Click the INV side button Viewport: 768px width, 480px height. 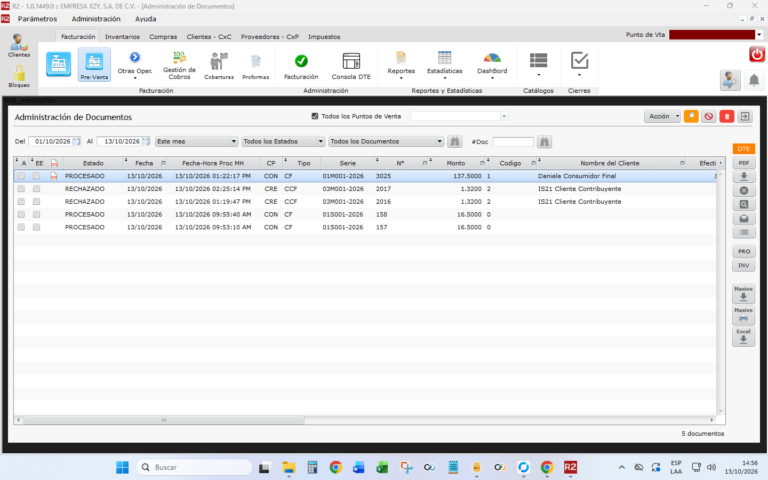click(744, 265)
